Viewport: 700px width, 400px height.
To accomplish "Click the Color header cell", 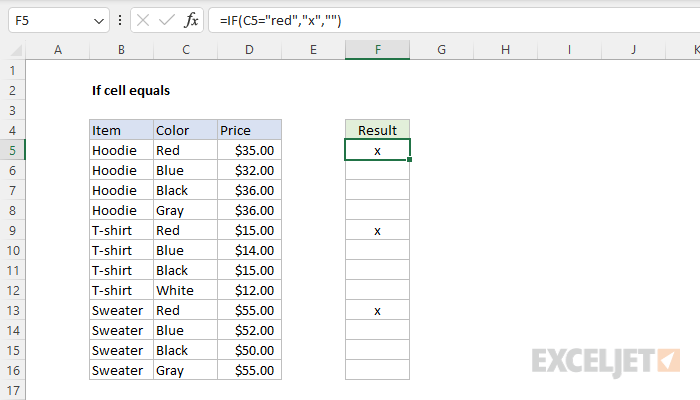I will click(x=186, y=130).
